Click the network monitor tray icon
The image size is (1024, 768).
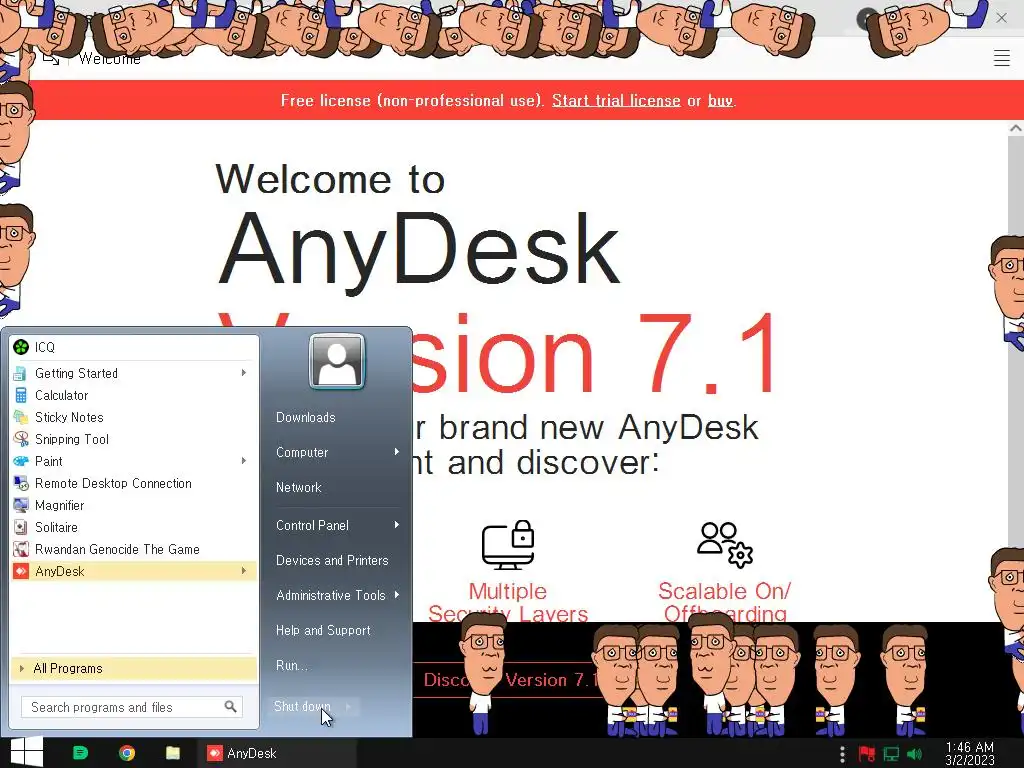[x=891, y=754]
